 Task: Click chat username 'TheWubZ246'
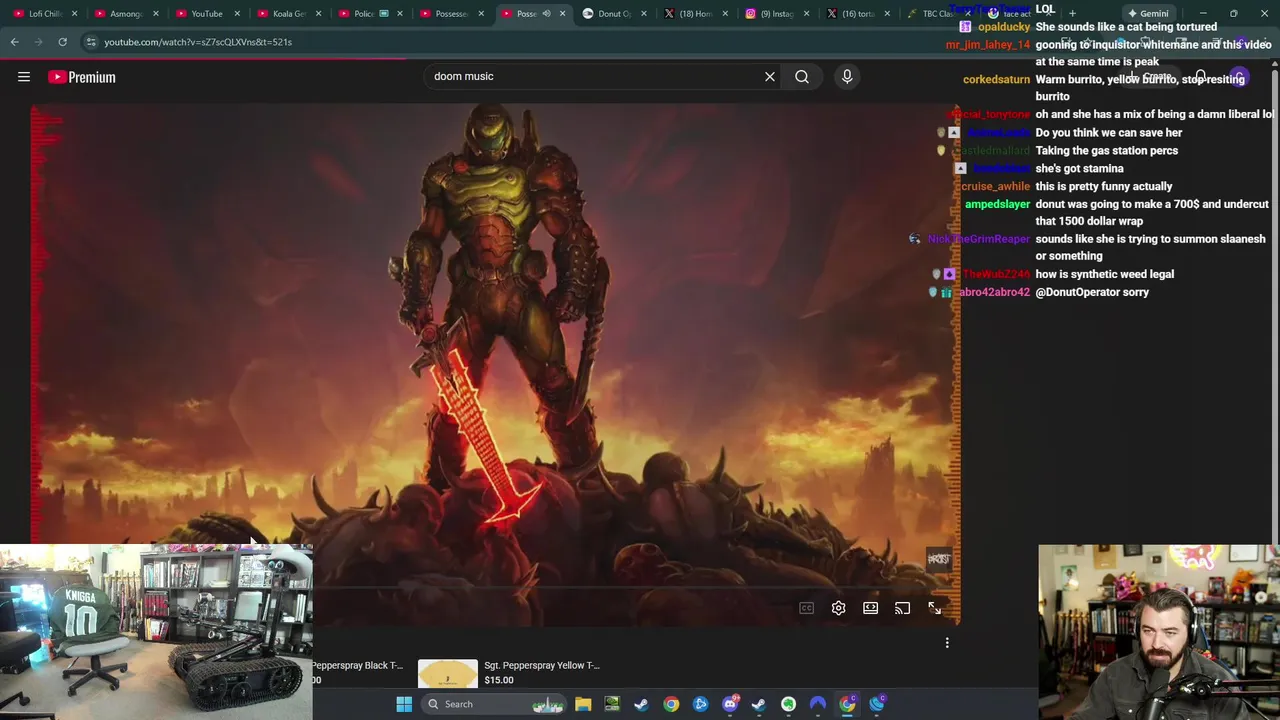(996, 274)
